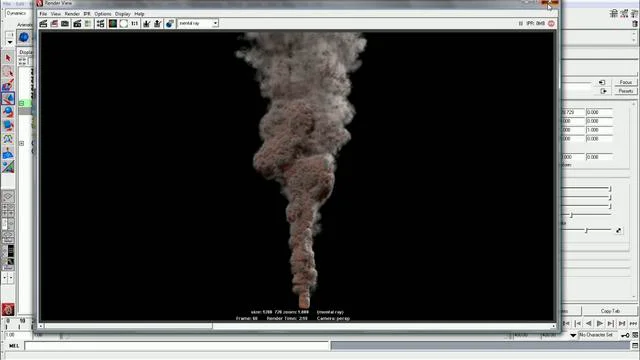
Task: Open the shelf tab arrow menu in Maya
Action: [x=10, y=42]
